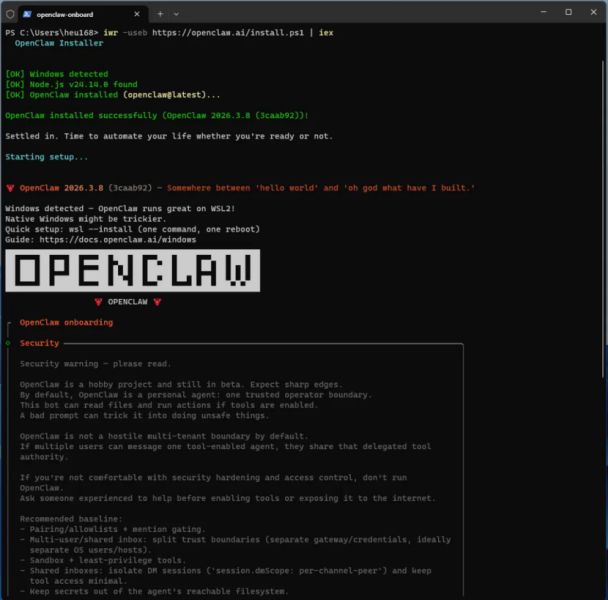Click 'OpenClaw installed successfully' line
Image resolution: width=608 pixels, height=600 pixels.
pos(157,116)
